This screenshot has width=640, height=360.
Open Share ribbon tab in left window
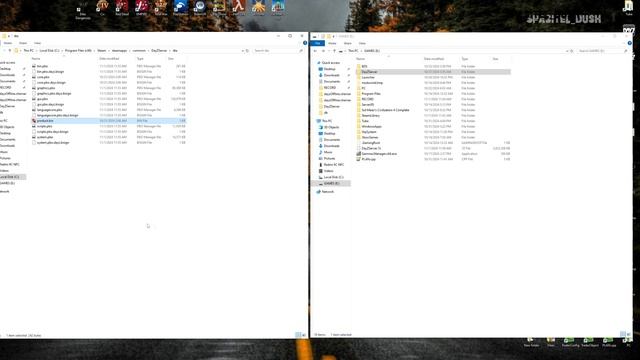(x=23, y=43)
